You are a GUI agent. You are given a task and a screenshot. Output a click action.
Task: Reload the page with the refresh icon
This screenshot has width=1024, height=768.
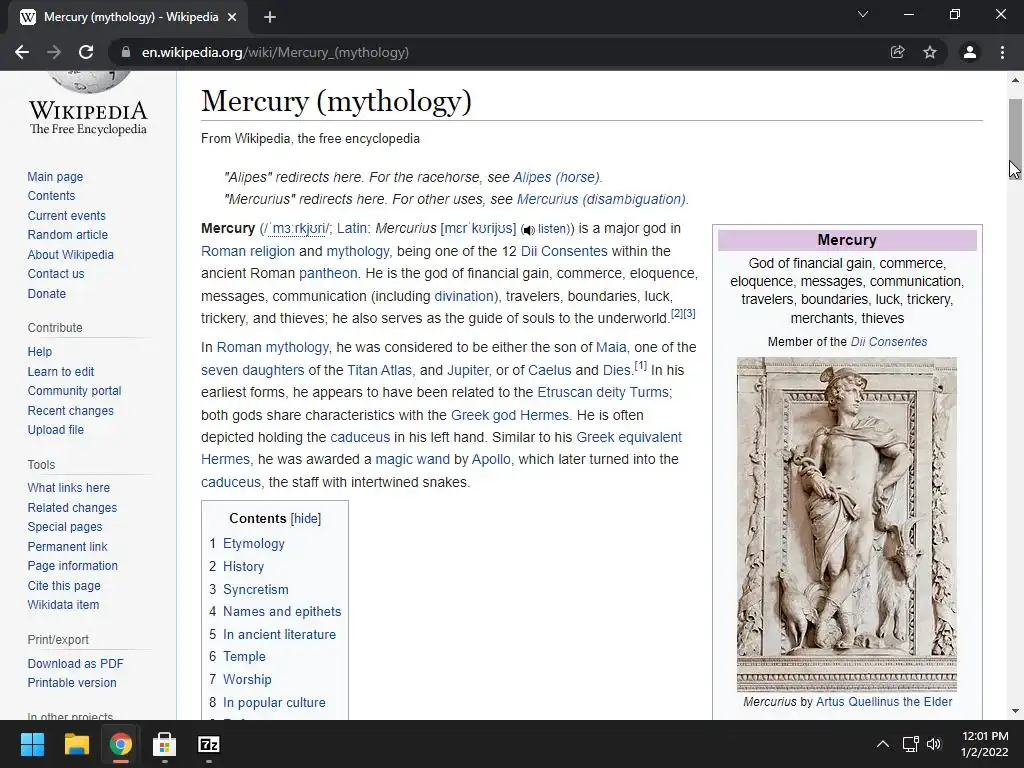[86, 52]
